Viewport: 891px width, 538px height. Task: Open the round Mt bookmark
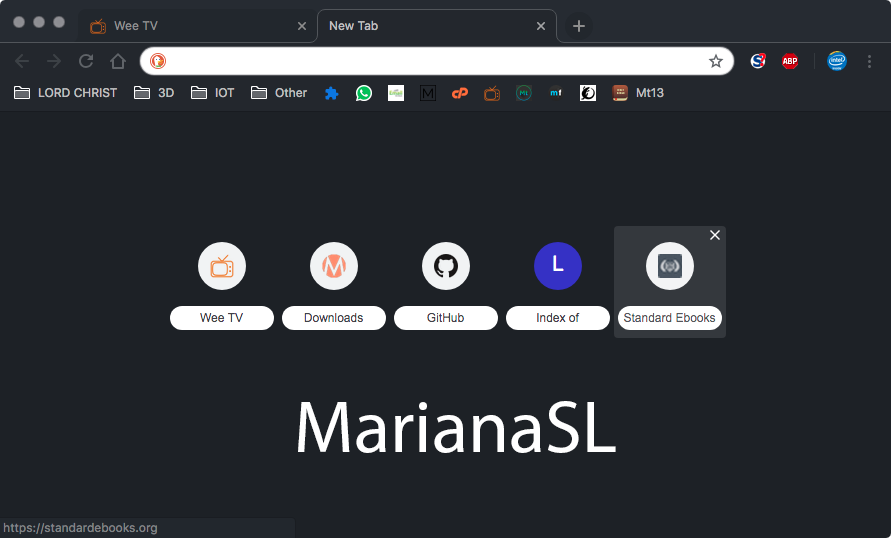coord(524,93)
